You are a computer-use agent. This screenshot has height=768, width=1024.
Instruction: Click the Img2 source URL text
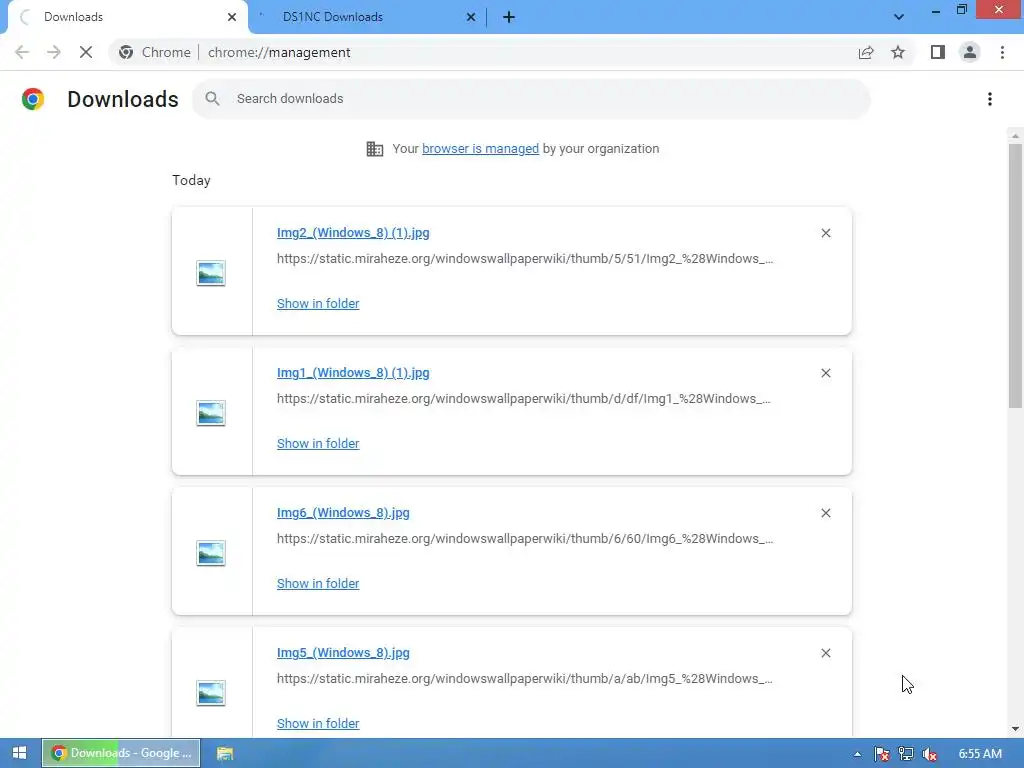[525, 259]
